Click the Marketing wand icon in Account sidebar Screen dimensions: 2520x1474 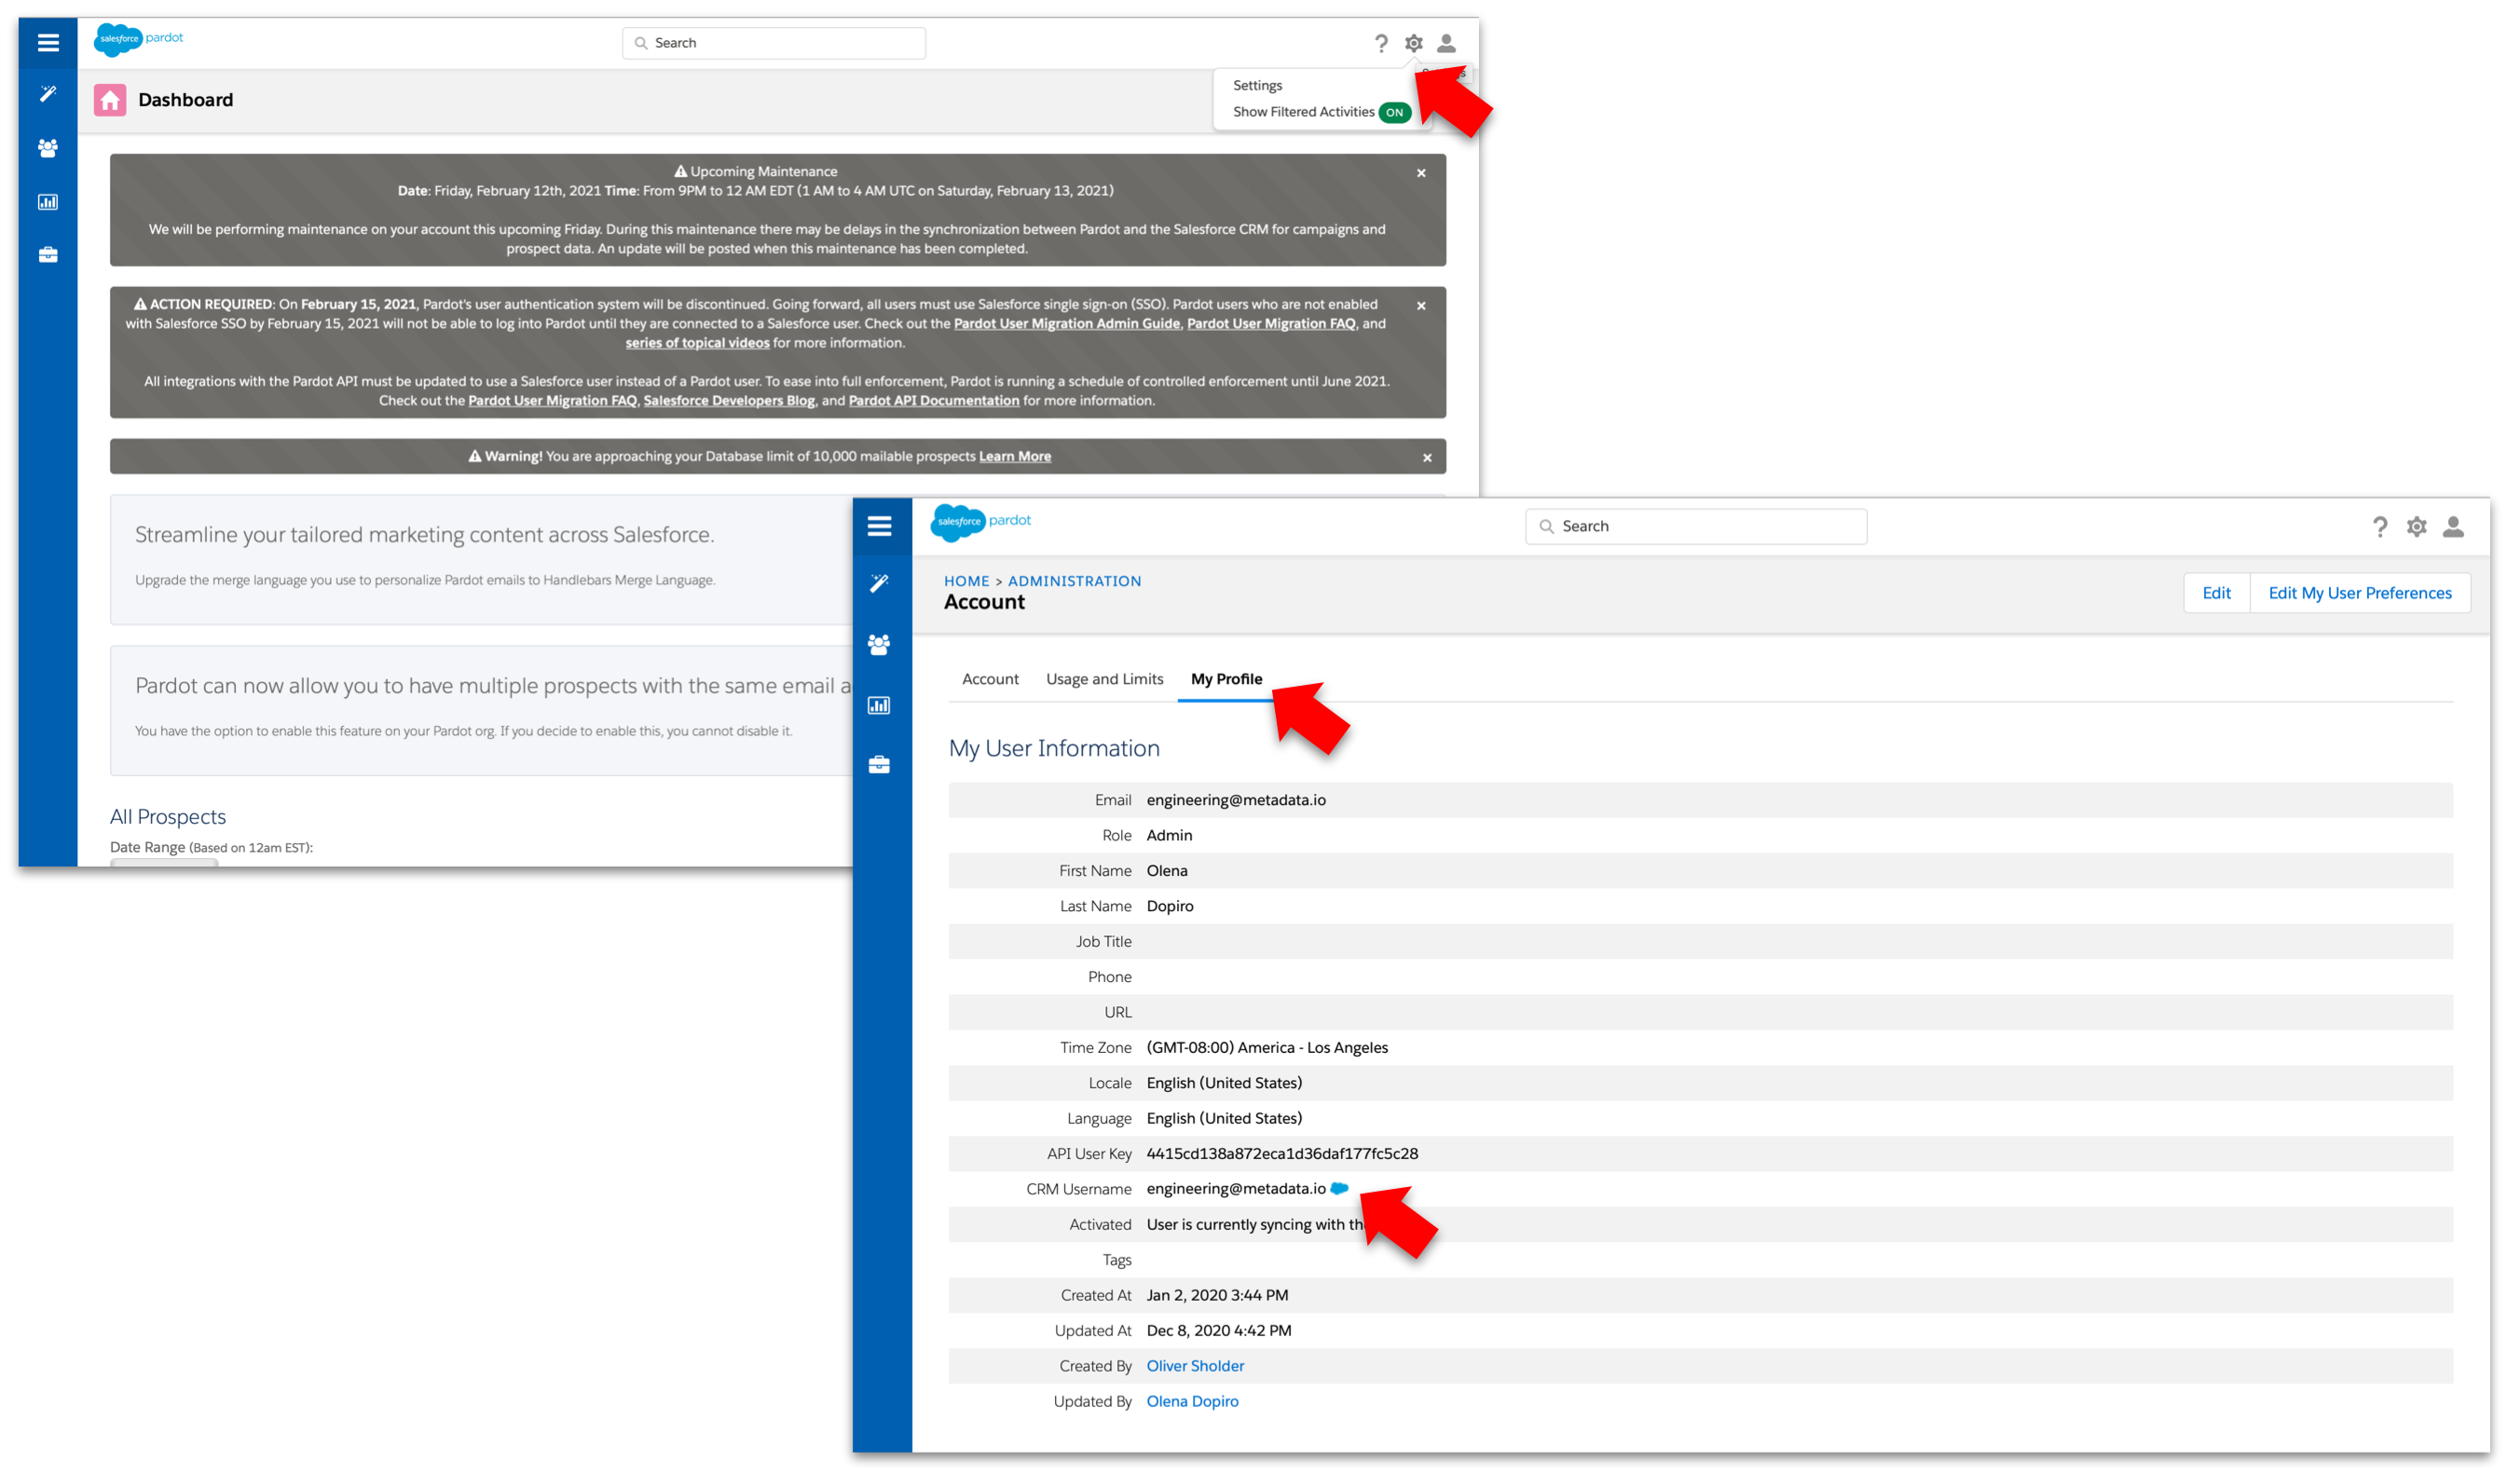click(879, 583)
